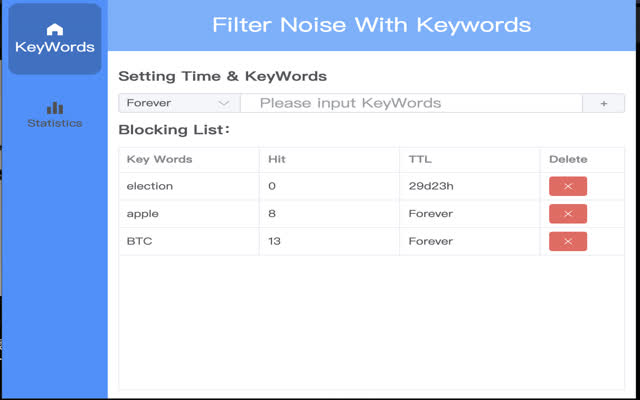Remove the BTC keyword
640x400 pixels.
(567, 241)
